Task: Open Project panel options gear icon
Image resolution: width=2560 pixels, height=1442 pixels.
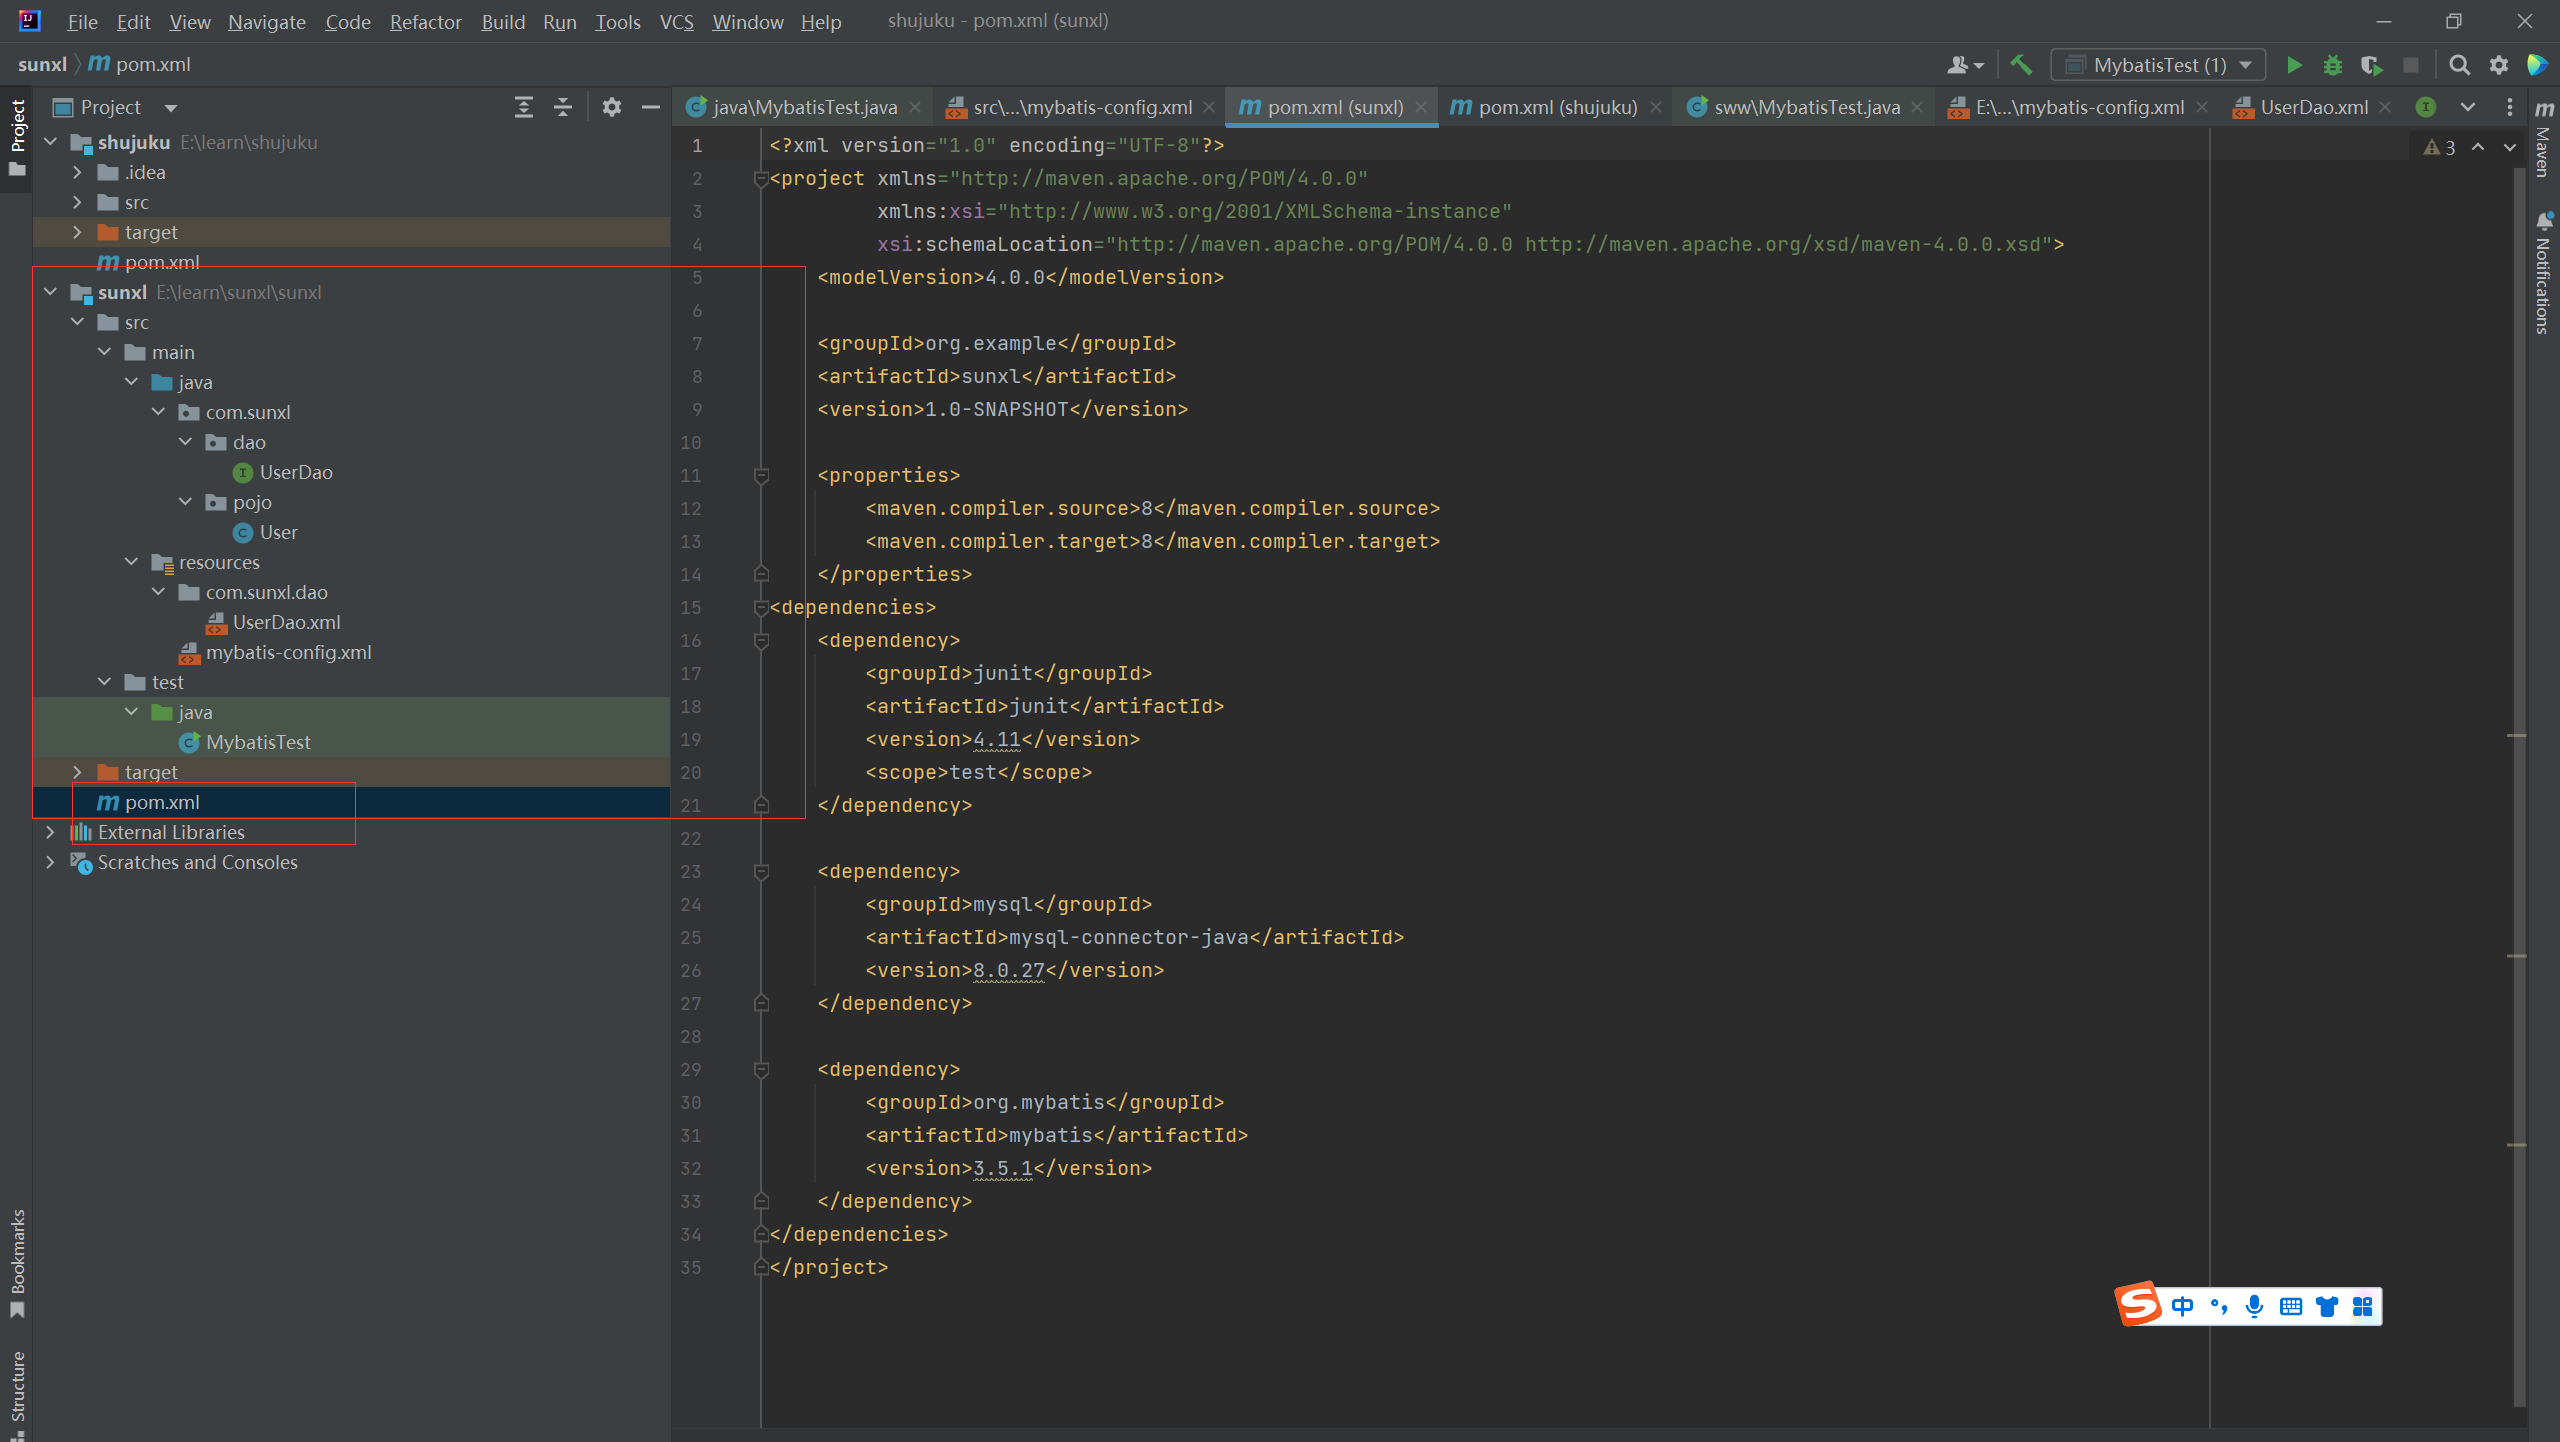Action: (x=612, y=107)
